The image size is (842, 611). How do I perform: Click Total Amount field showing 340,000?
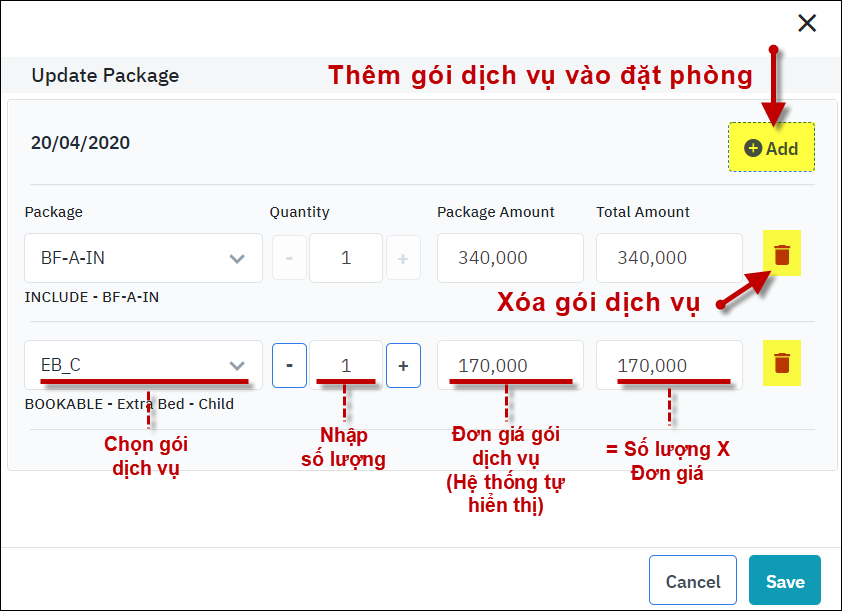pyautogui.click(x=669, y=258)
